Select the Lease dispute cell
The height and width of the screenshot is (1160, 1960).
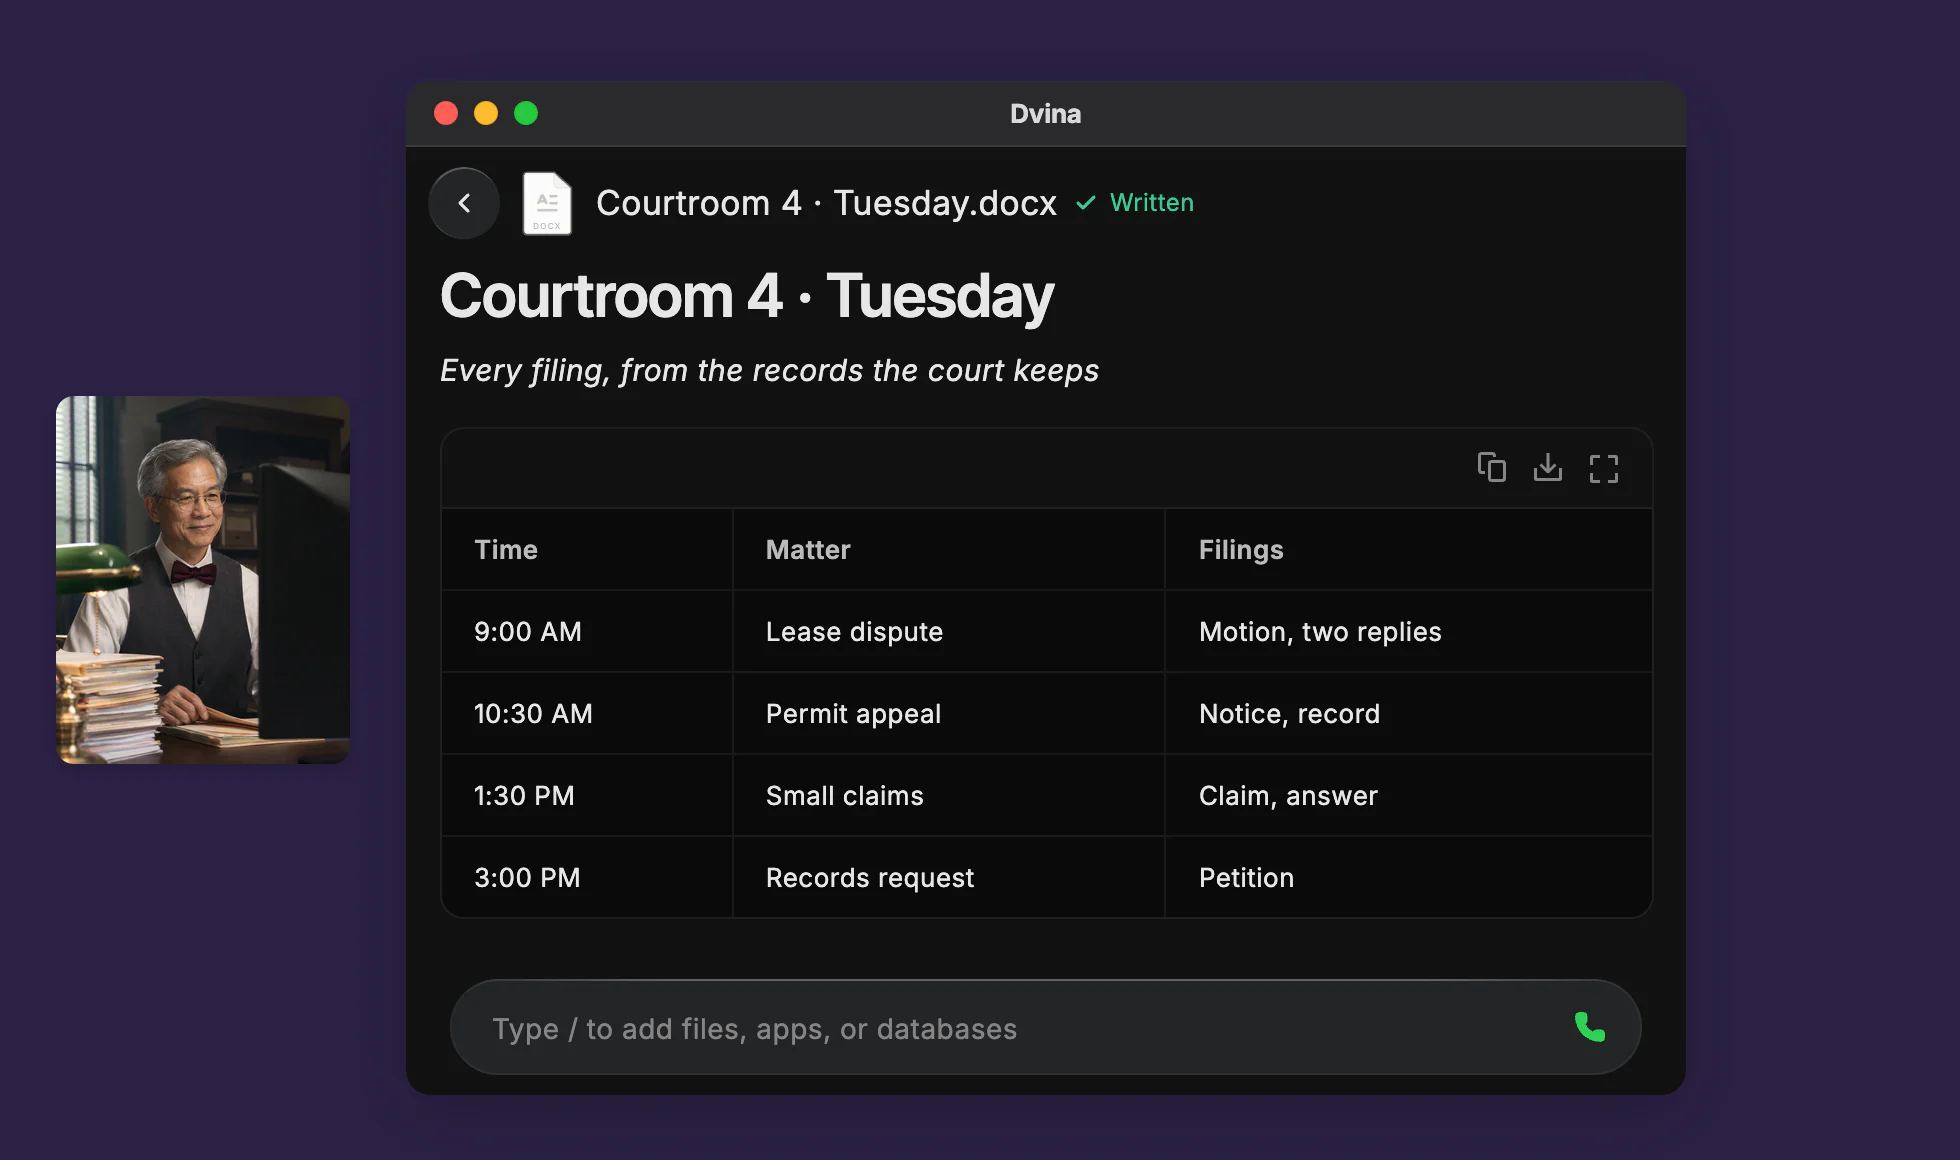pyautogui.click(x=949, y=631)
